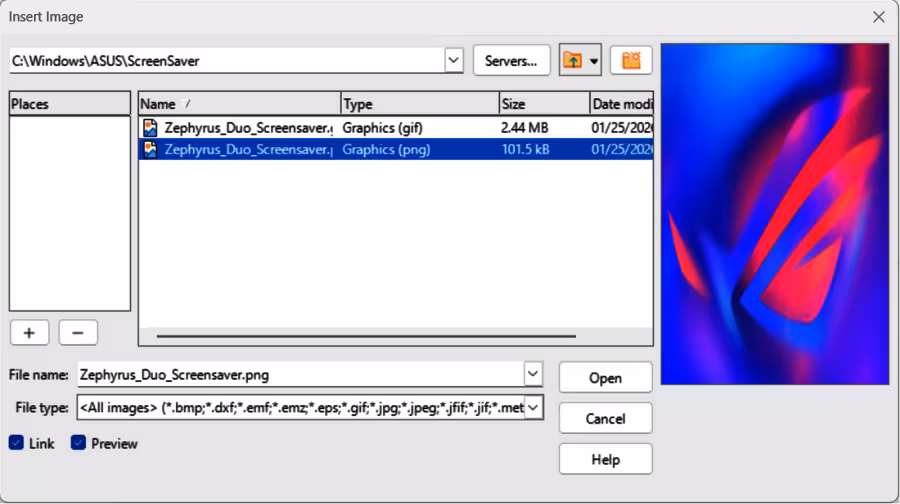The width and height of the screenshot is (900, 504).
Task: Click the horizontal scrollbar of file list
Action: point(366,336)
